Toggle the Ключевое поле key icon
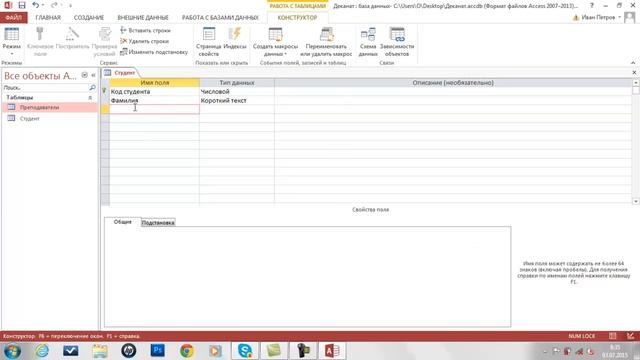 pos(40,41)
